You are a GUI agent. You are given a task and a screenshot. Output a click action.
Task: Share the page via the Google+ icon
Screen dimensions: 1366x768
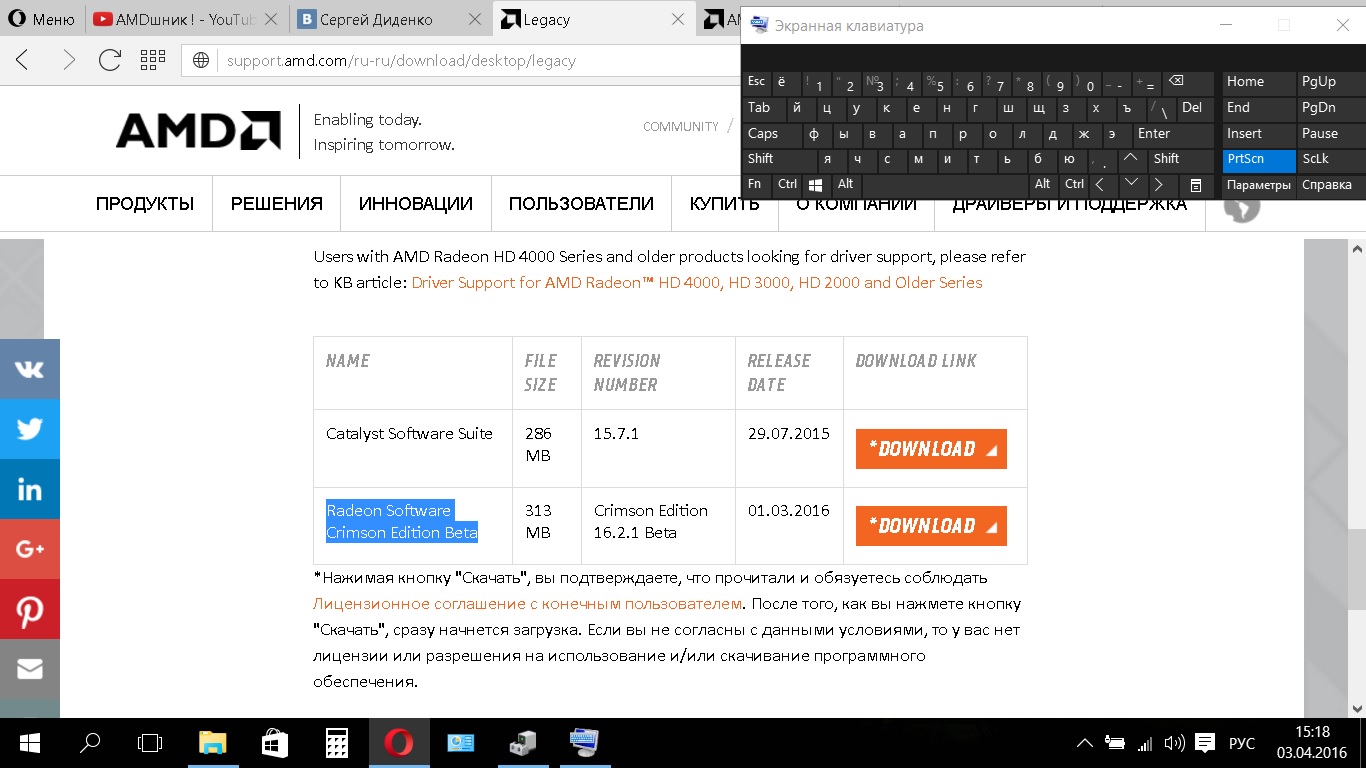[x=30, y=549]
